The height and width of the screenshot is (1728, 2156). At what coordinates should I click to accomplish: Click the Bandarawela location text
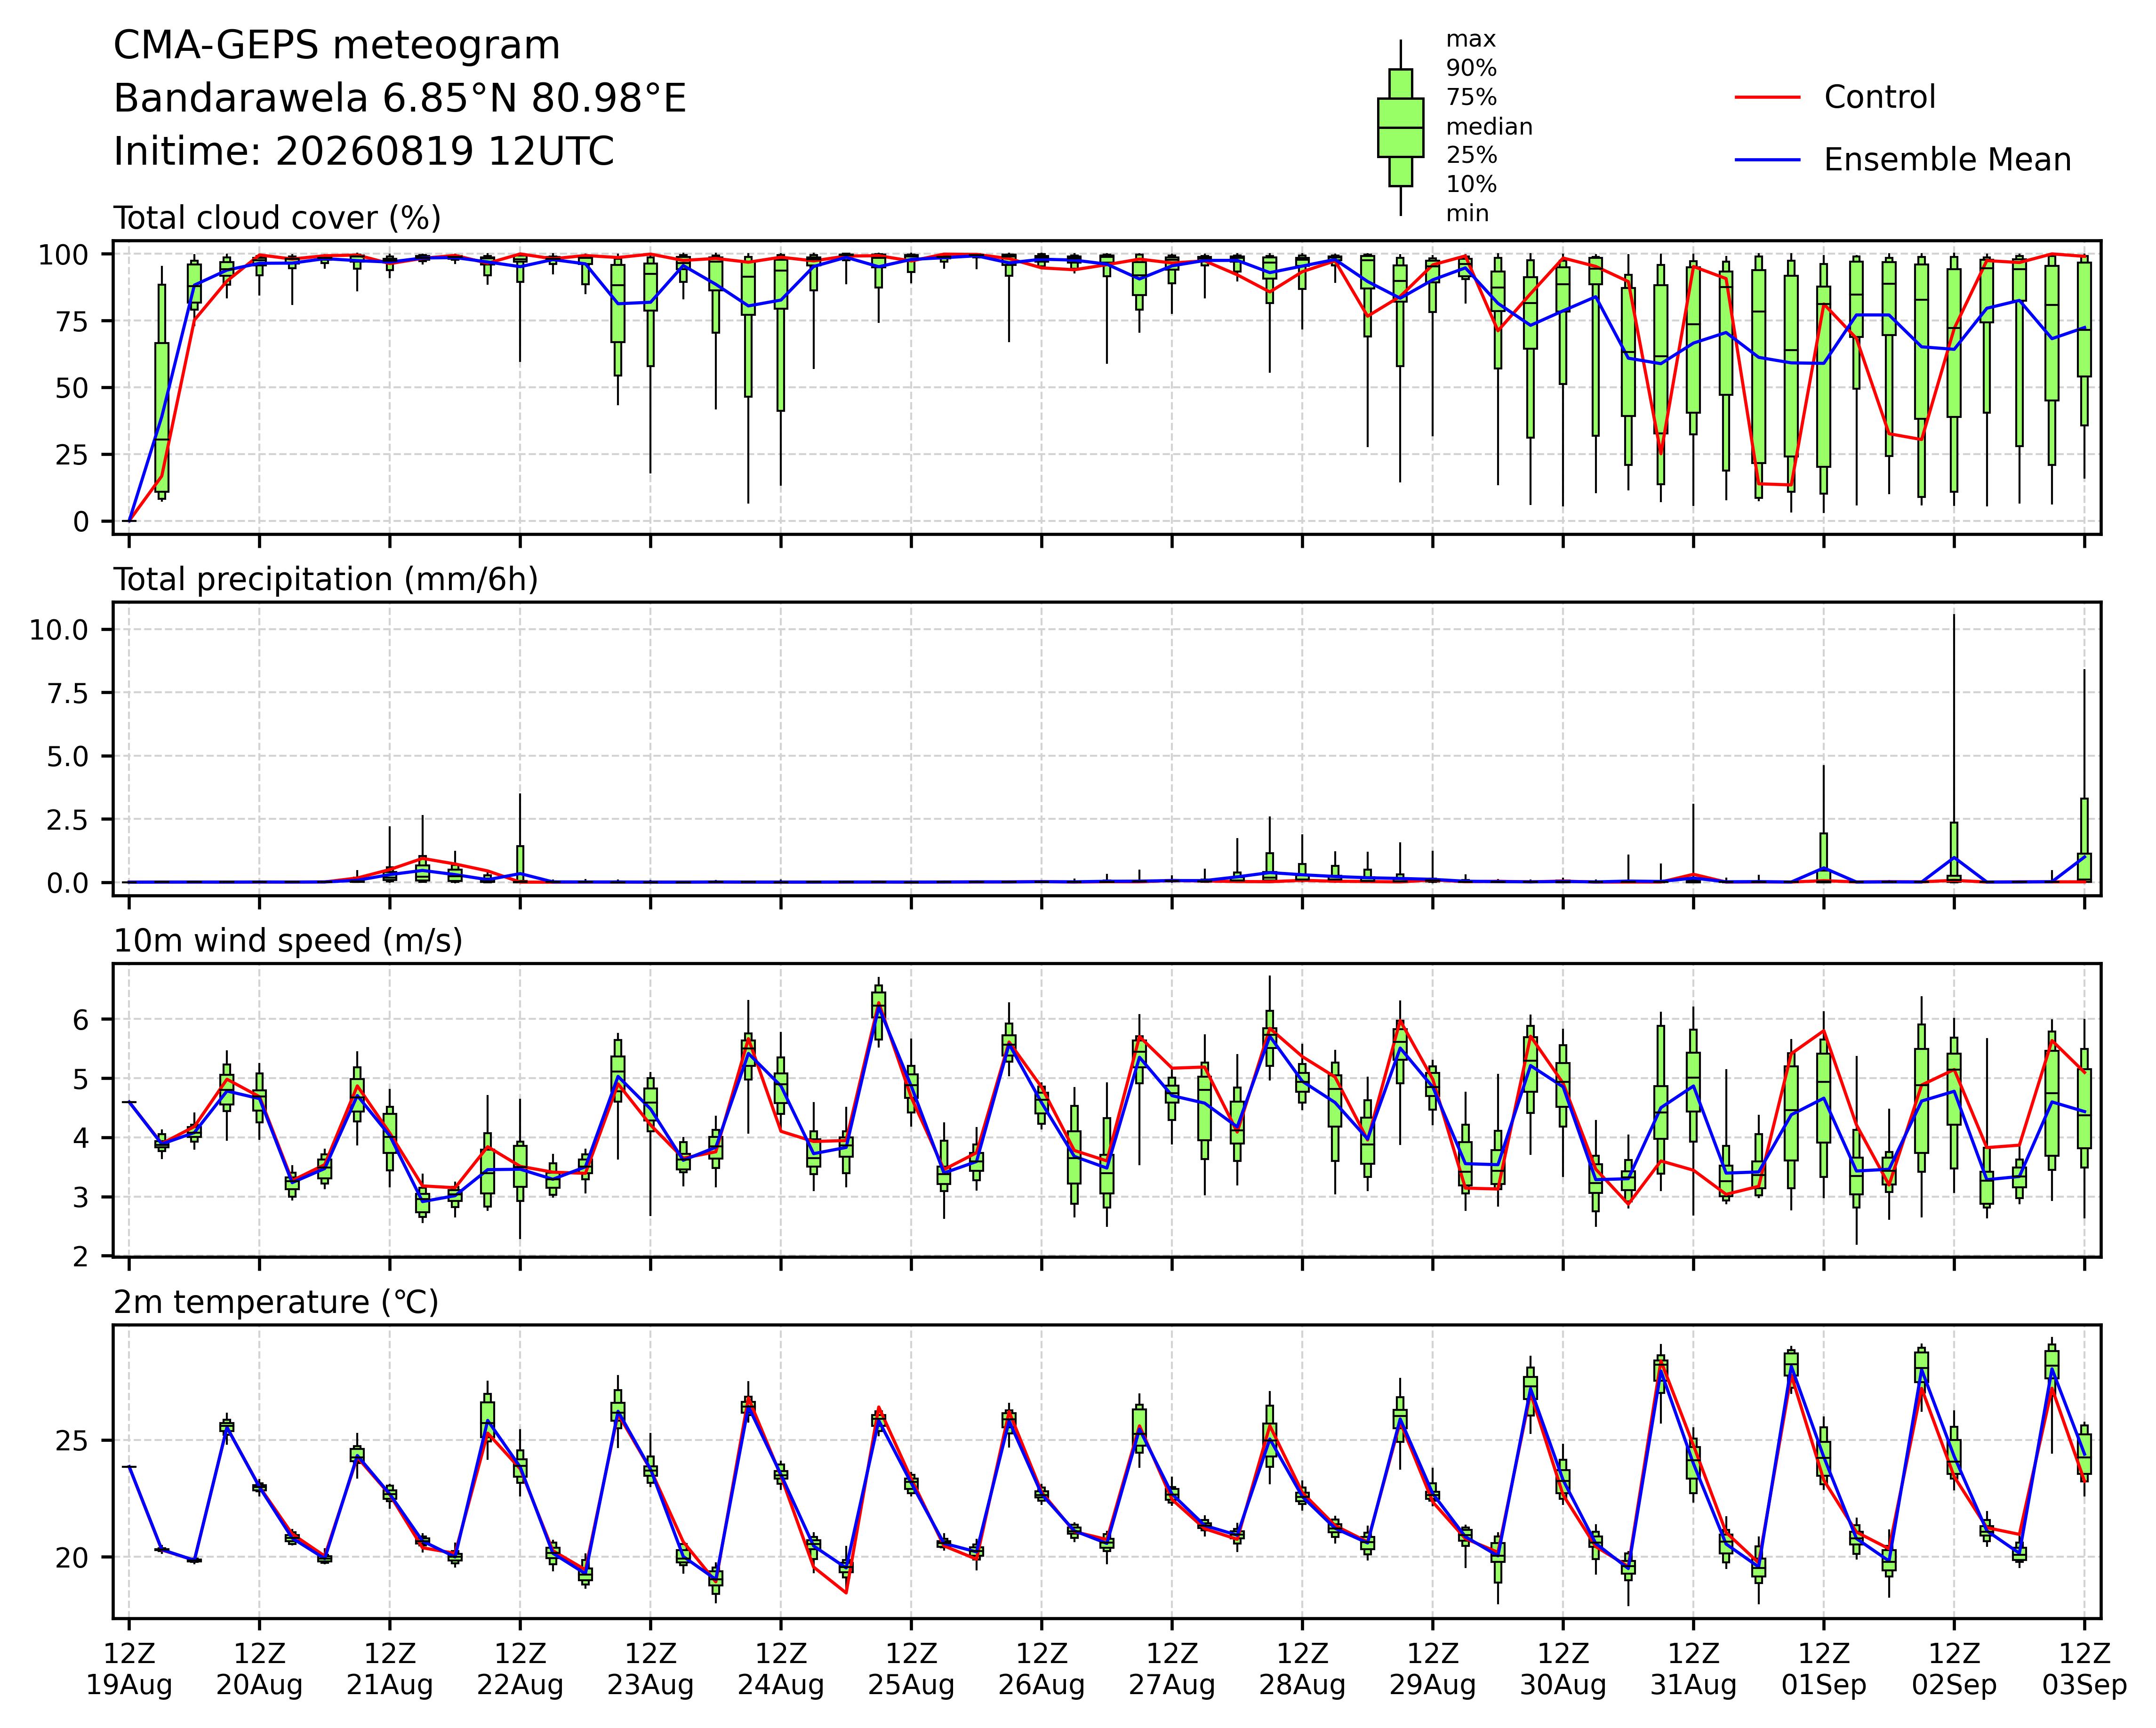[x=400, y=99]
